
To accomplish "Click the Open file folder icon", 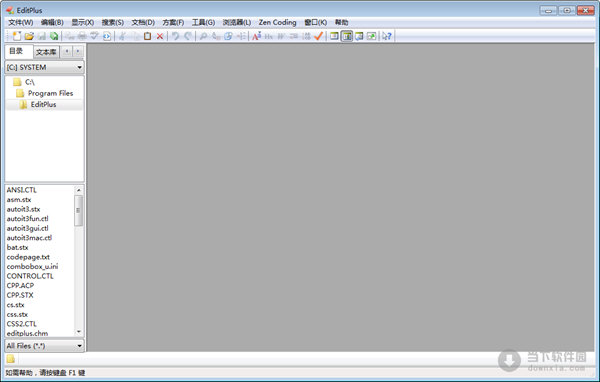I will tap(29, 36).
